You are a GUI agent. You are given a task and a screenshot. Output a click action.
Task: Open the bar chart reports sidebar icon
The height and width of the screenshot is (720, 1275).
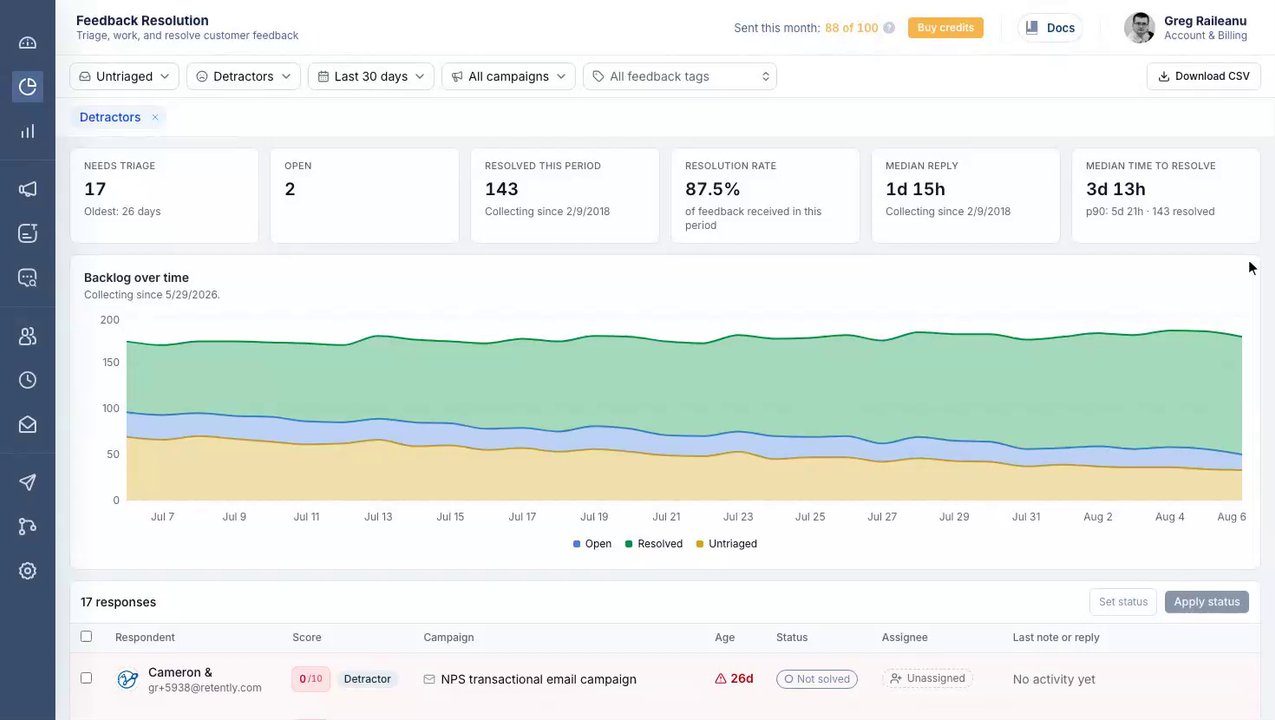pyautogui.click(x=27, y=131)
